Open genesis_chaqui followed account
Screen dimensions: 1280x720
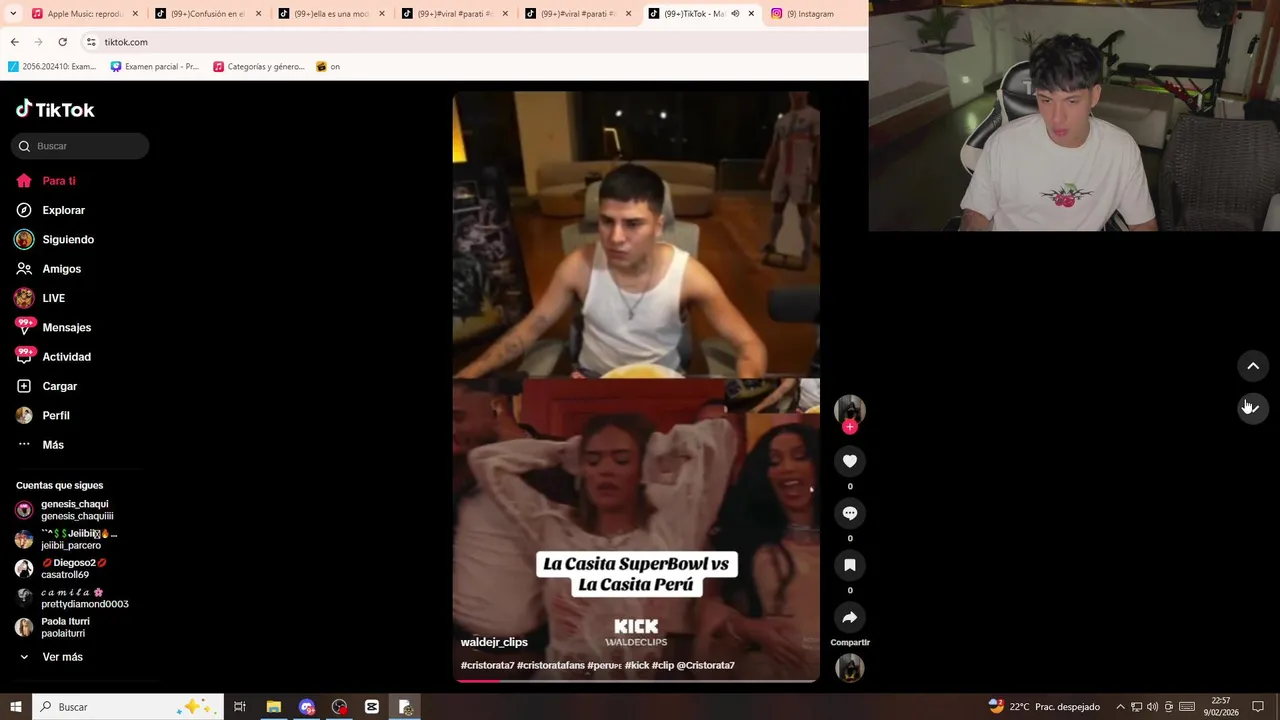[x=66, y=510]
